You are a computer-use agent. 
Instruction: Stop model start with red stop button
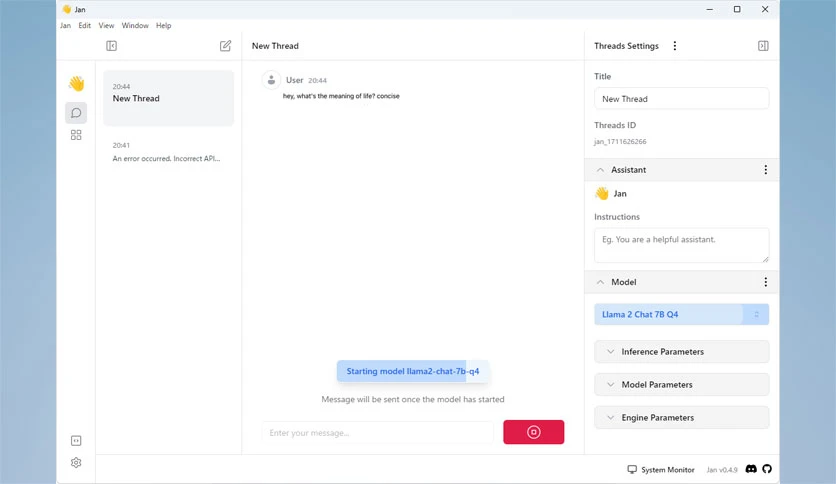534,432
